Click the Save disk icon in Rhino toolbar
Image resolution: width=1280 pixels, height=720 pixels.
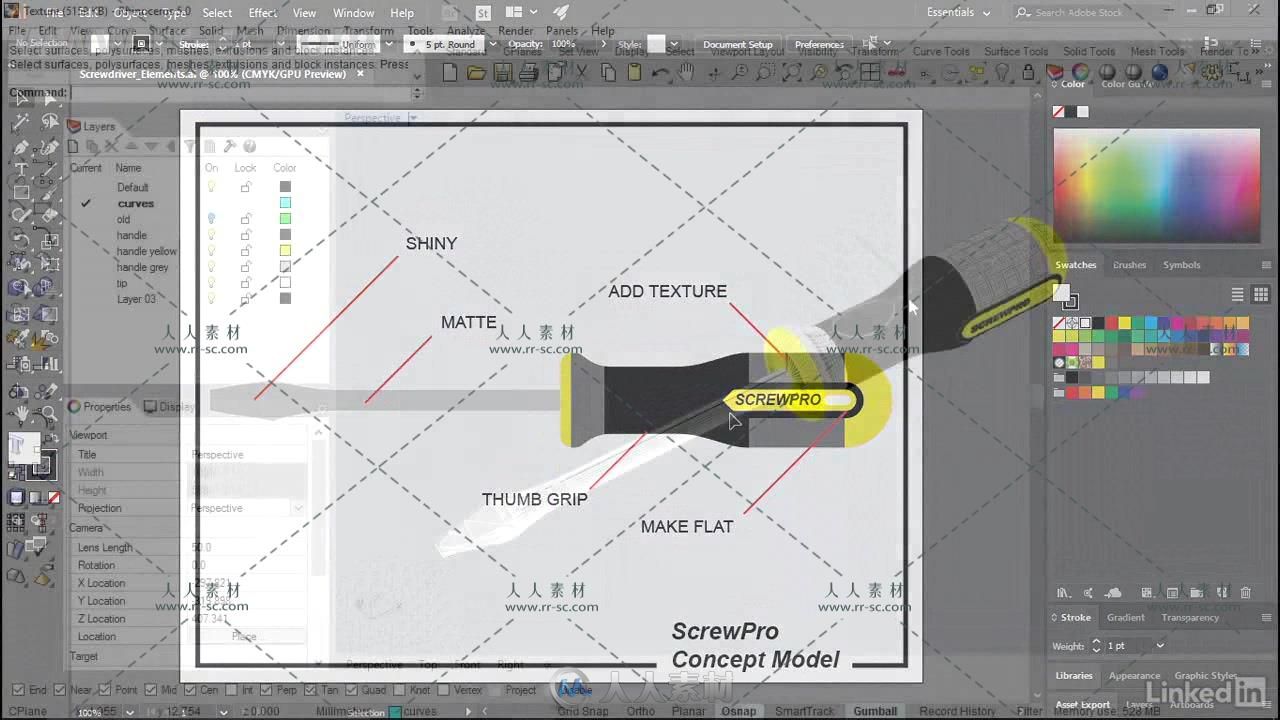coord(503,72)
